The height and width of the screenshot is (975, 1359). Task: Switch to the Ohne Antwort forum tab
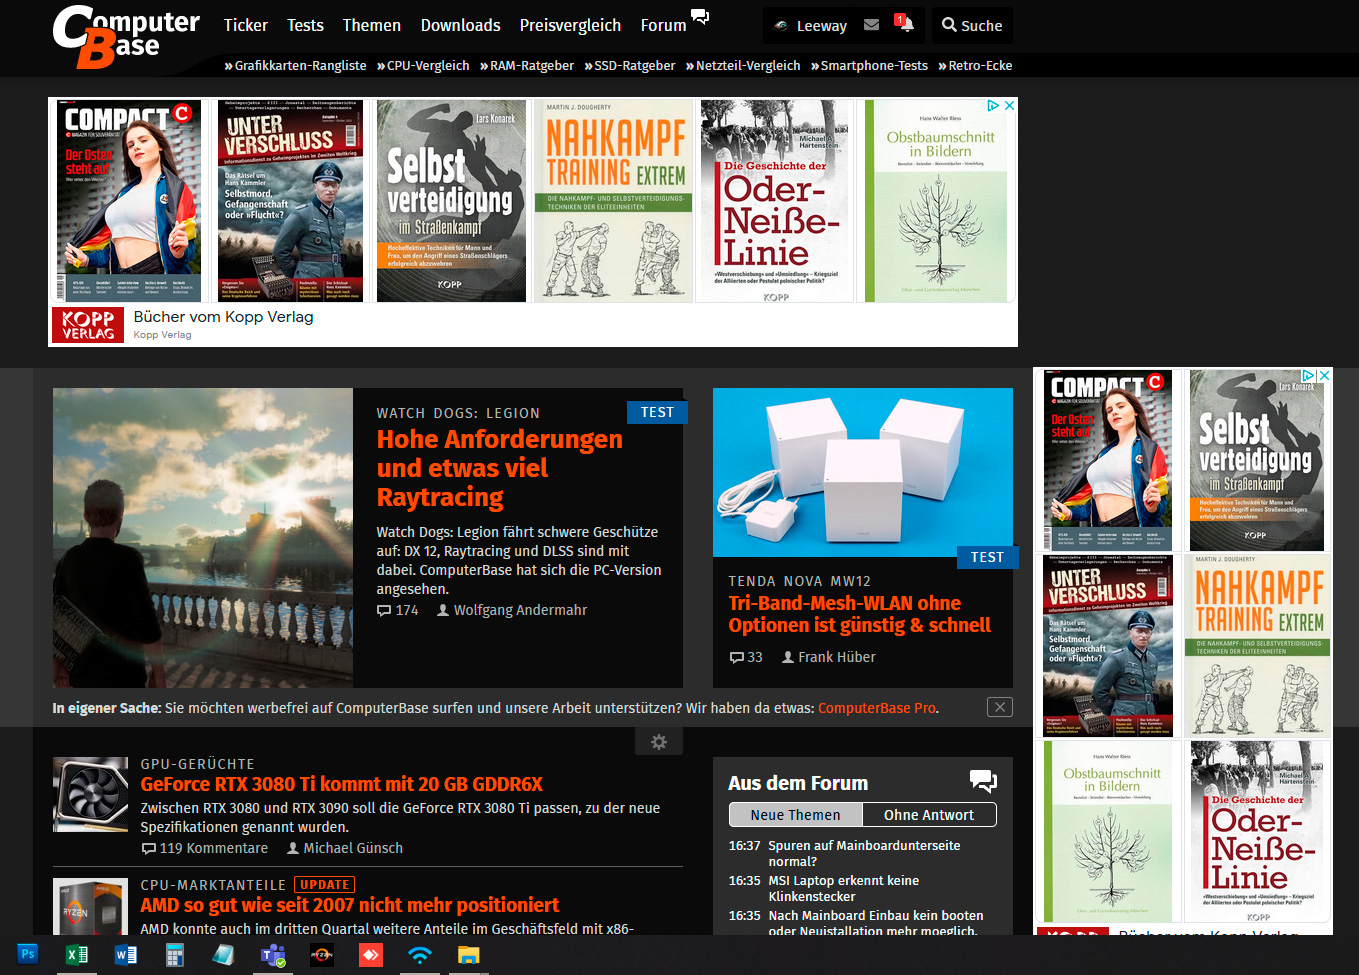click(x=929, y=815)
